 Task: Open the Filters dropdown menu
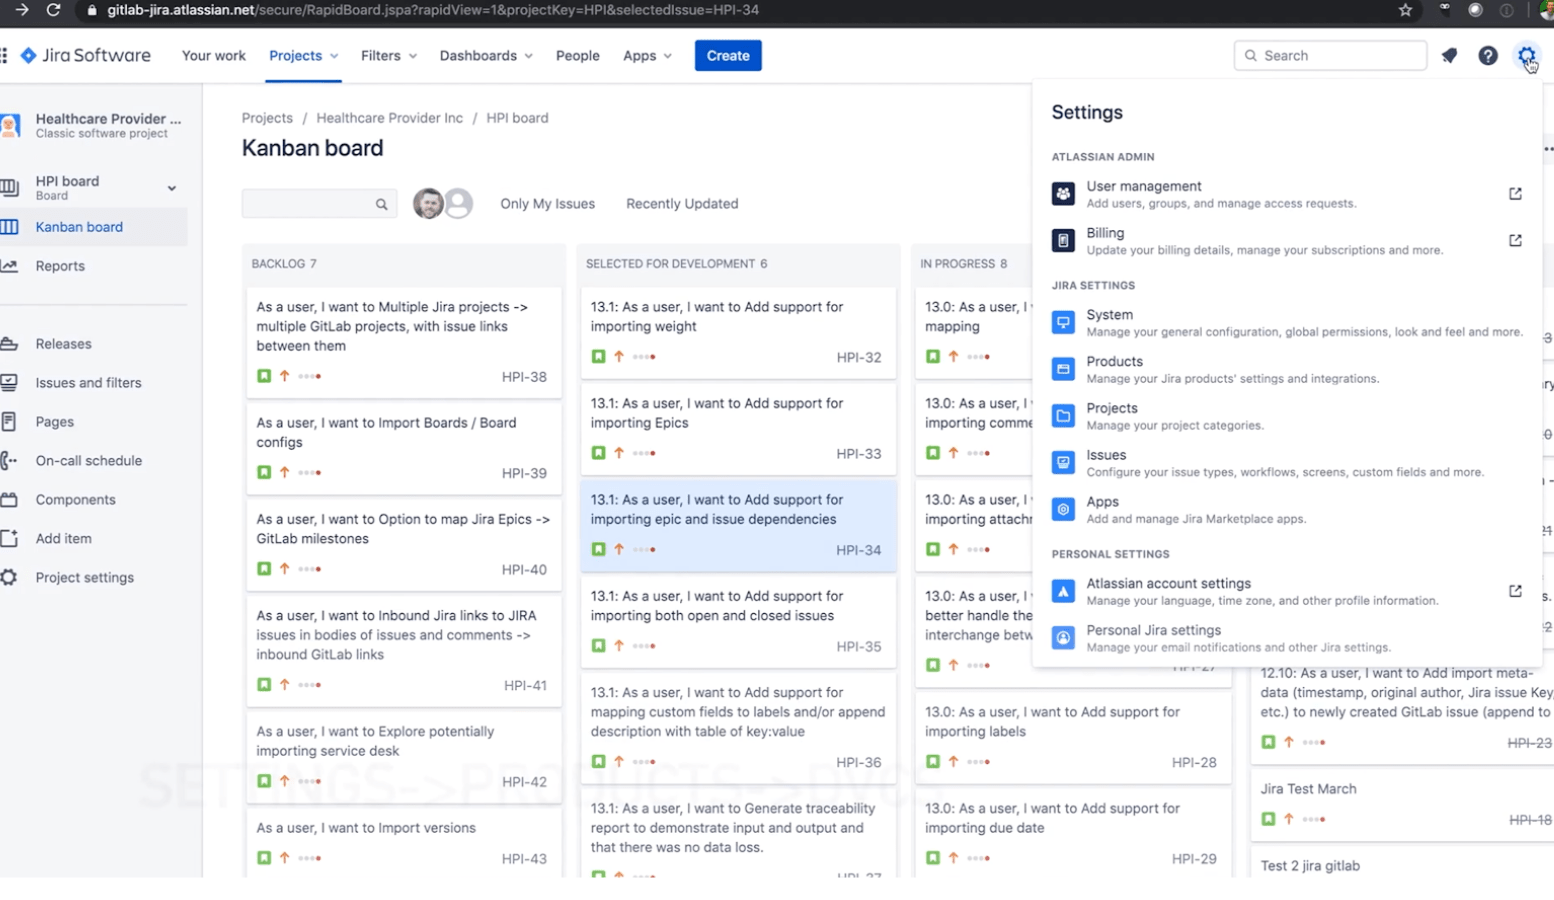pyautogui.click(x=389, y=56)
